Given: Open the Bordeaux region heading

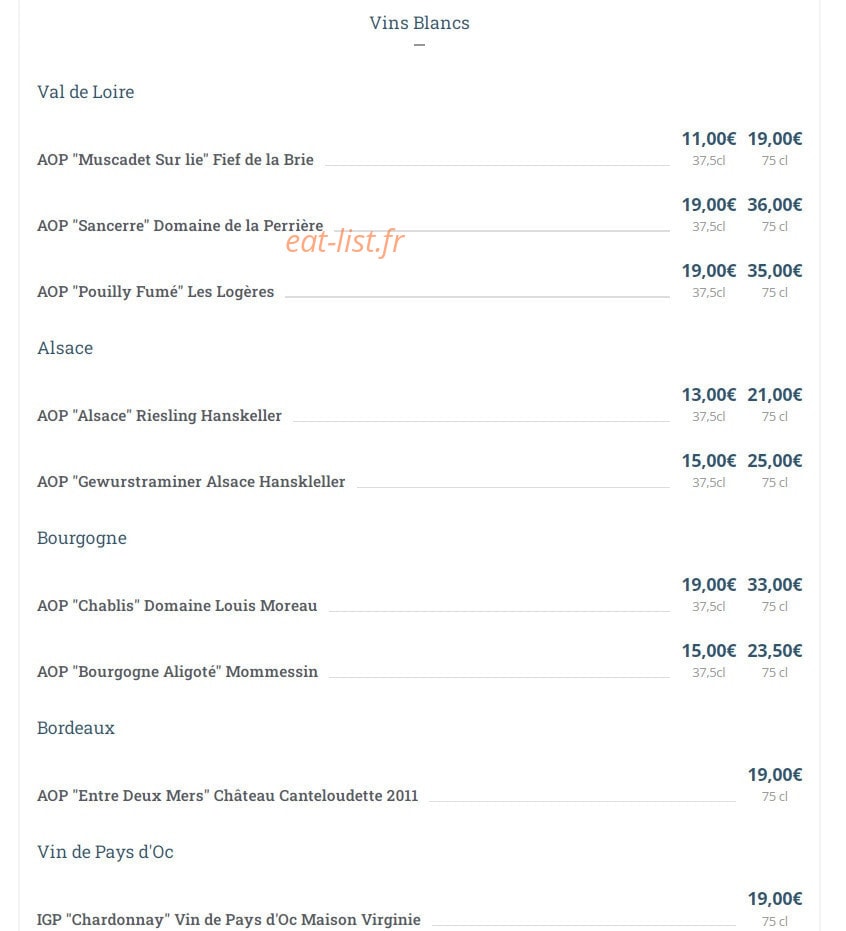Looking at the screenshot, I should click(x=75, y=728).
